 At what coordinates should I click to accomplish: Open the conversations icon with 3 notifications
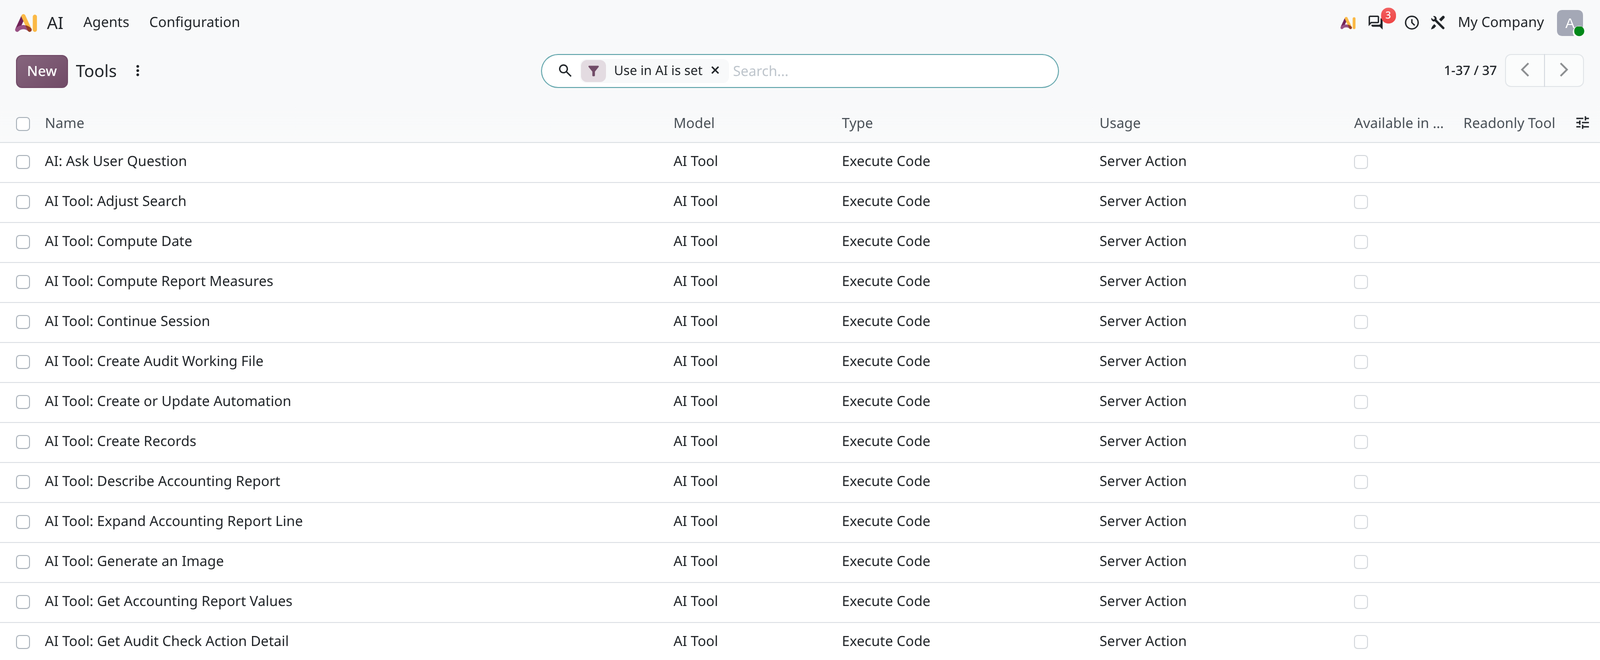[x=1377, y=22]
